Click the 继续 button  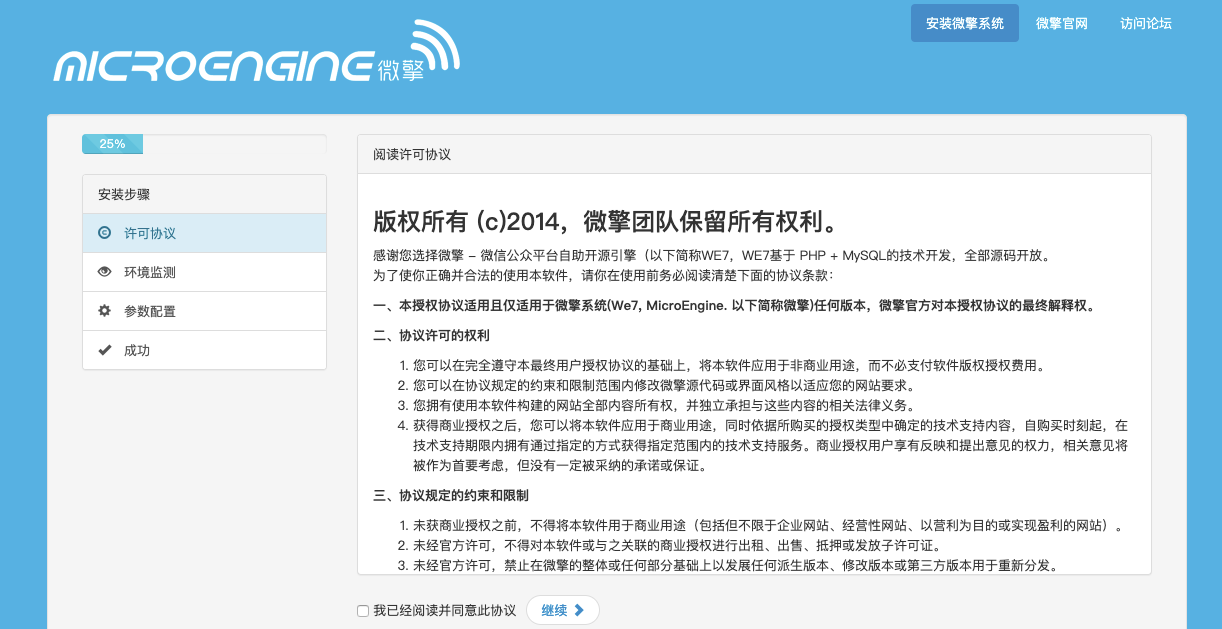[x=563, y=610]
